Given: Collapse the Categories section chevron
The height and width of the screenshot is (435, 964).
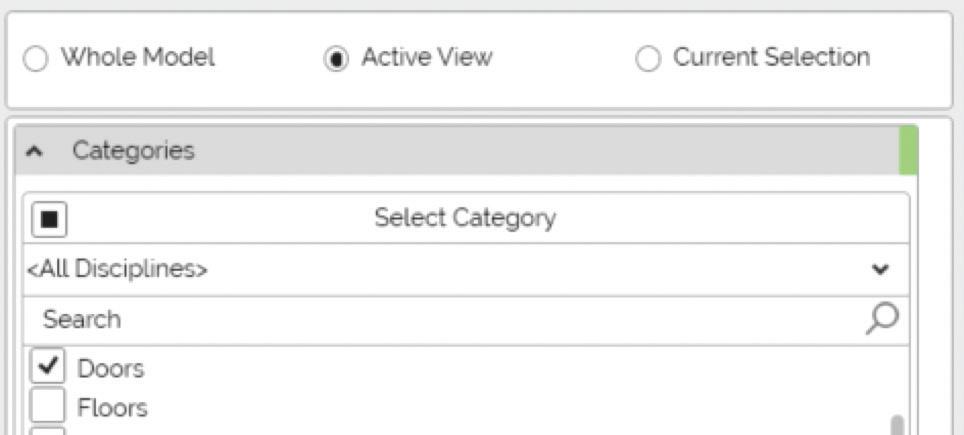Looking at the screenshot, I should 35,151.
